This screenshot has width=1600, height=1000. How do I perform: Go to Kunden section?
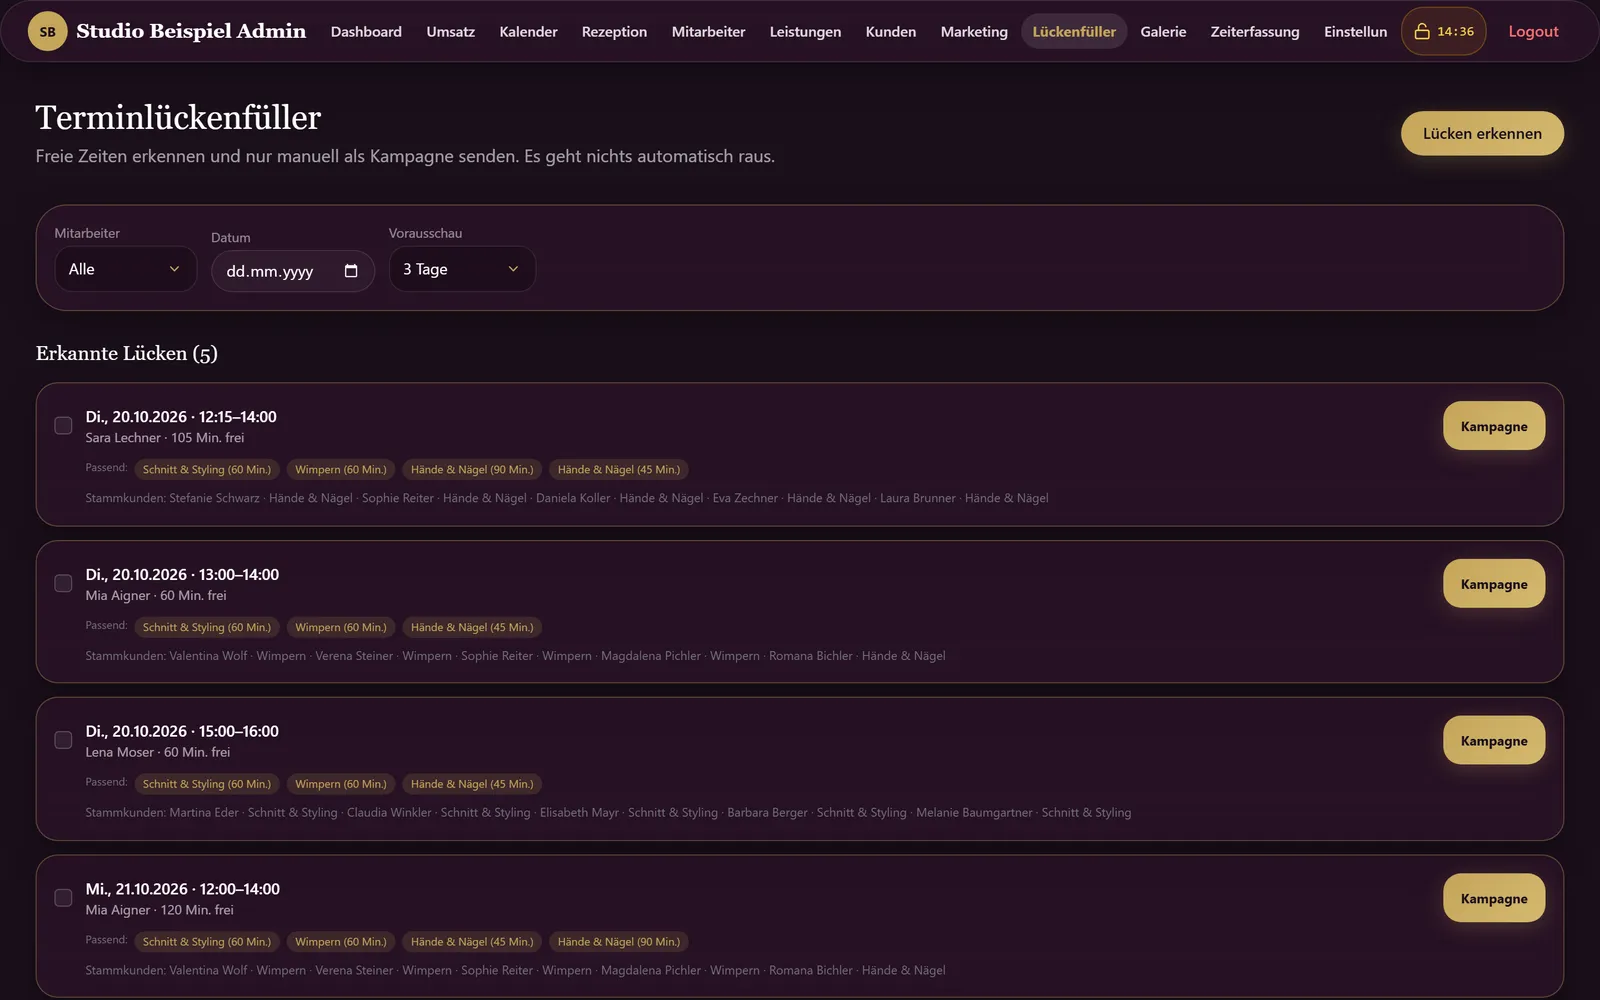pos(890,32)
